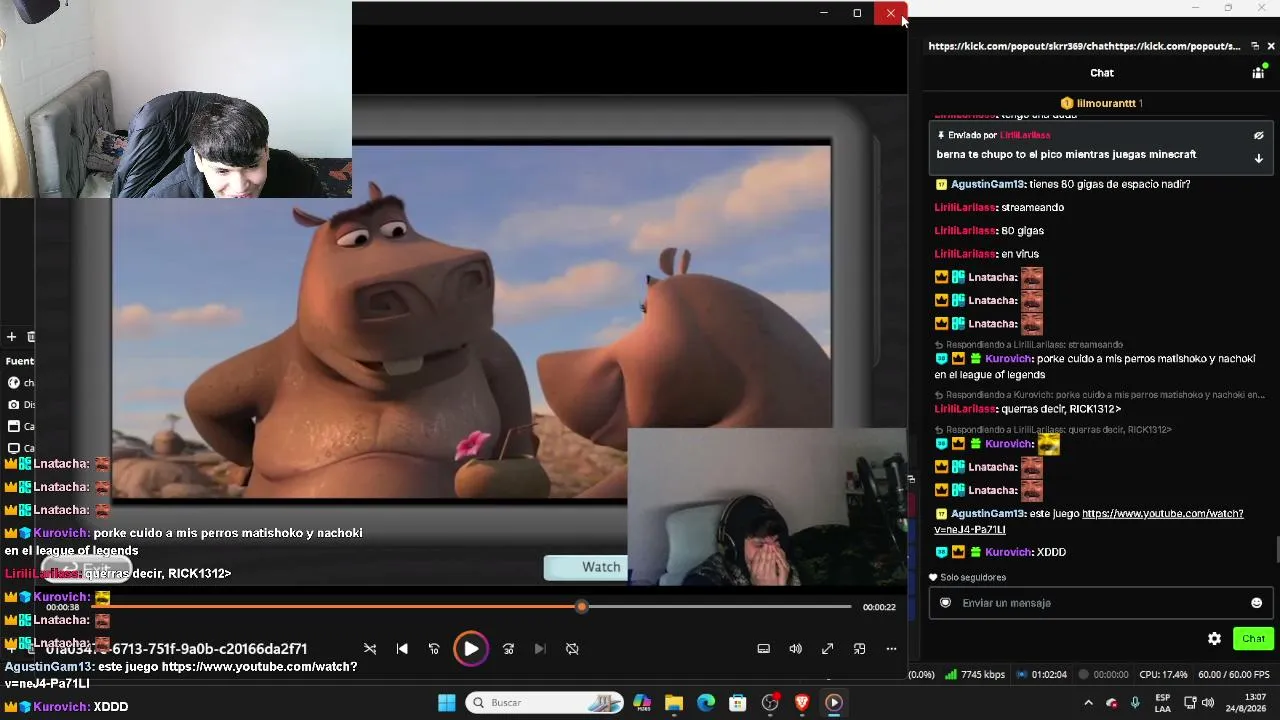Open File Explorer from the taskbar
This screenshot has width=1280, height=720.
tap(674, 703)
